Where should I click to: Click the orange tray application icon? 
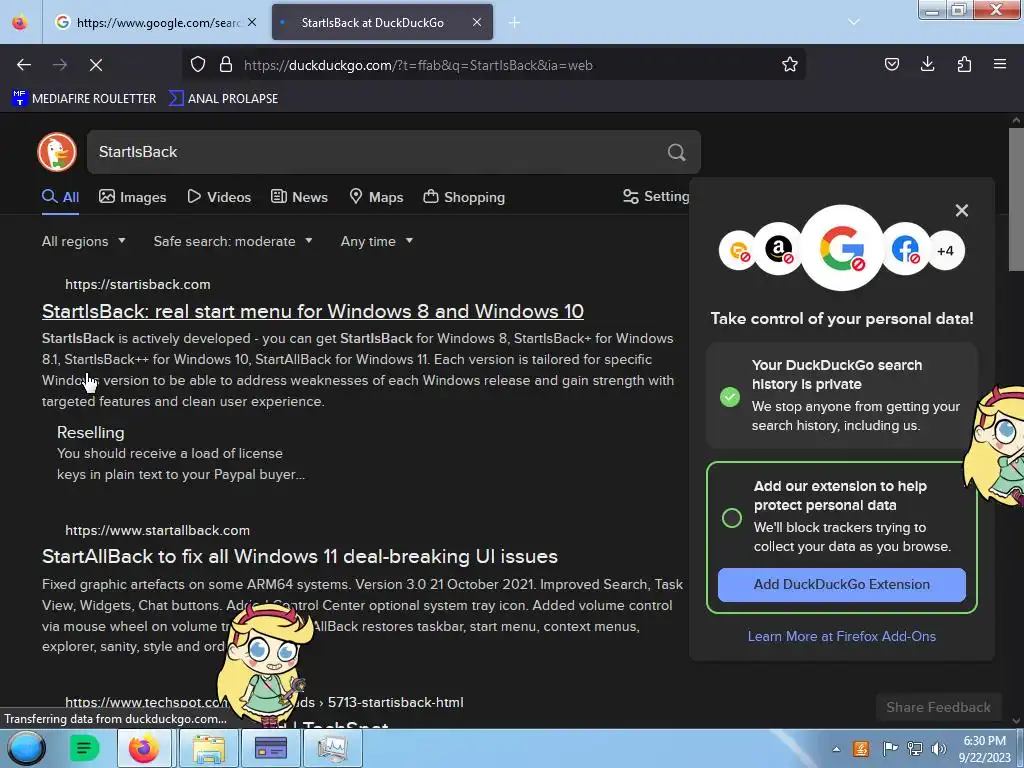pyautogui.click(x=861, y=749)
